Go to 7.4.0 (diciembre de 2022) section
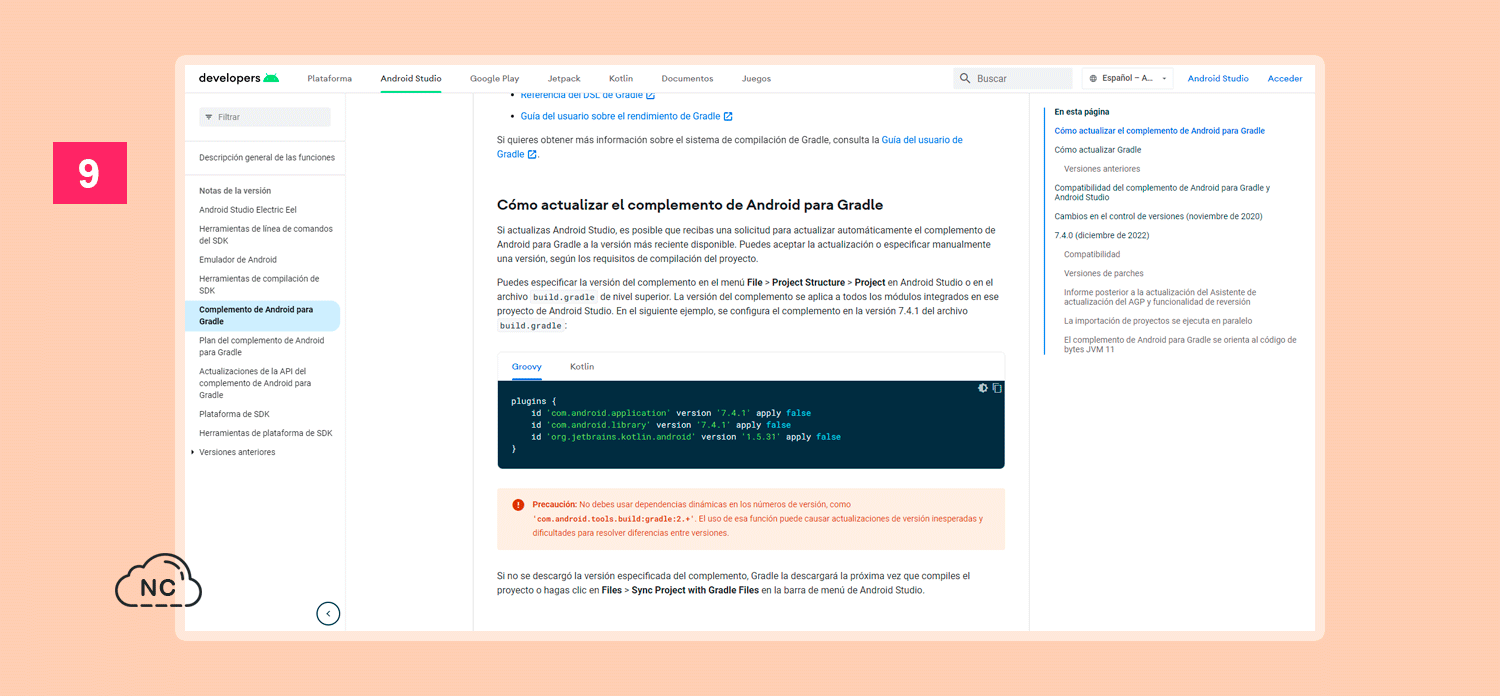Screen dimensions: 1500x696 1102,236
